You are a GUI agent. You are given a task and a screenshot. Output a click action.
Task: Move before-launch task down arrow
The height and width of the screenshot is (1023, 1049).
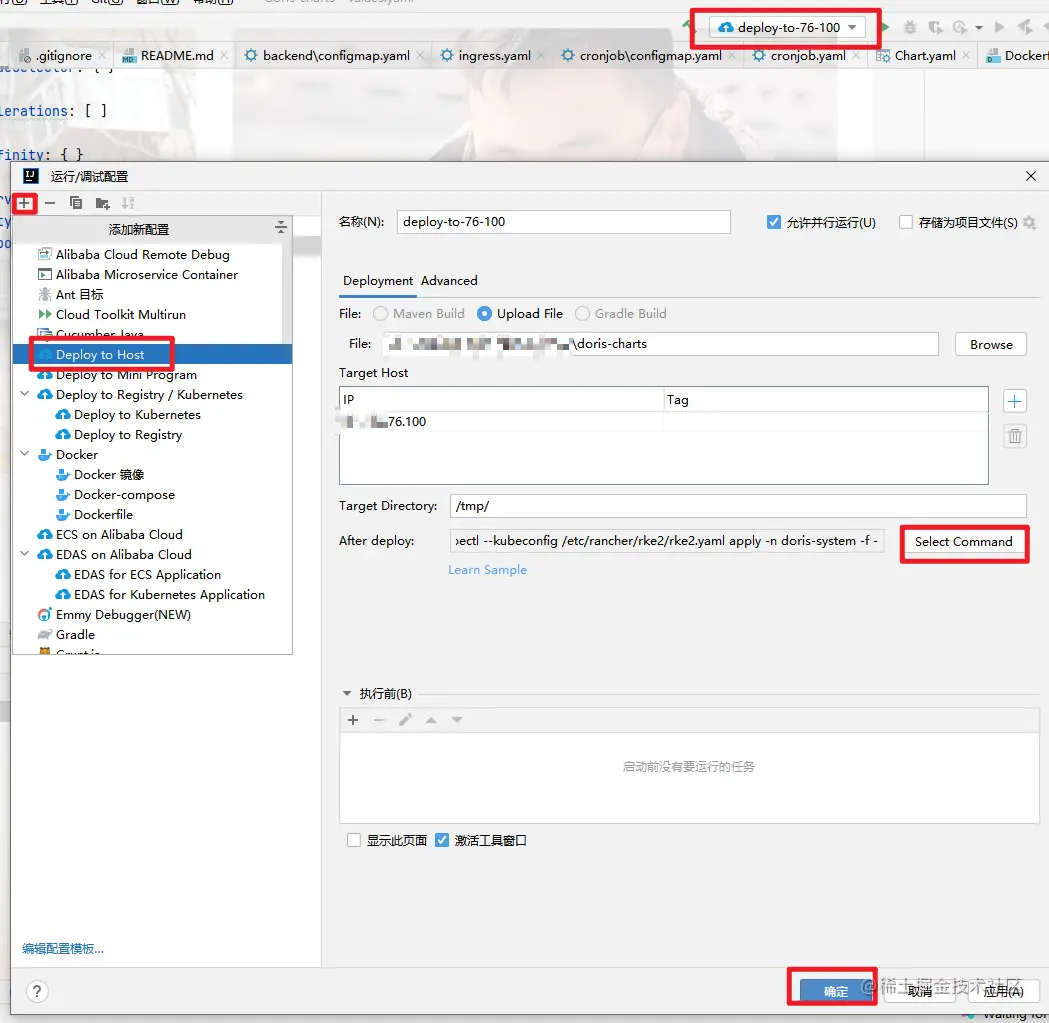457,720
